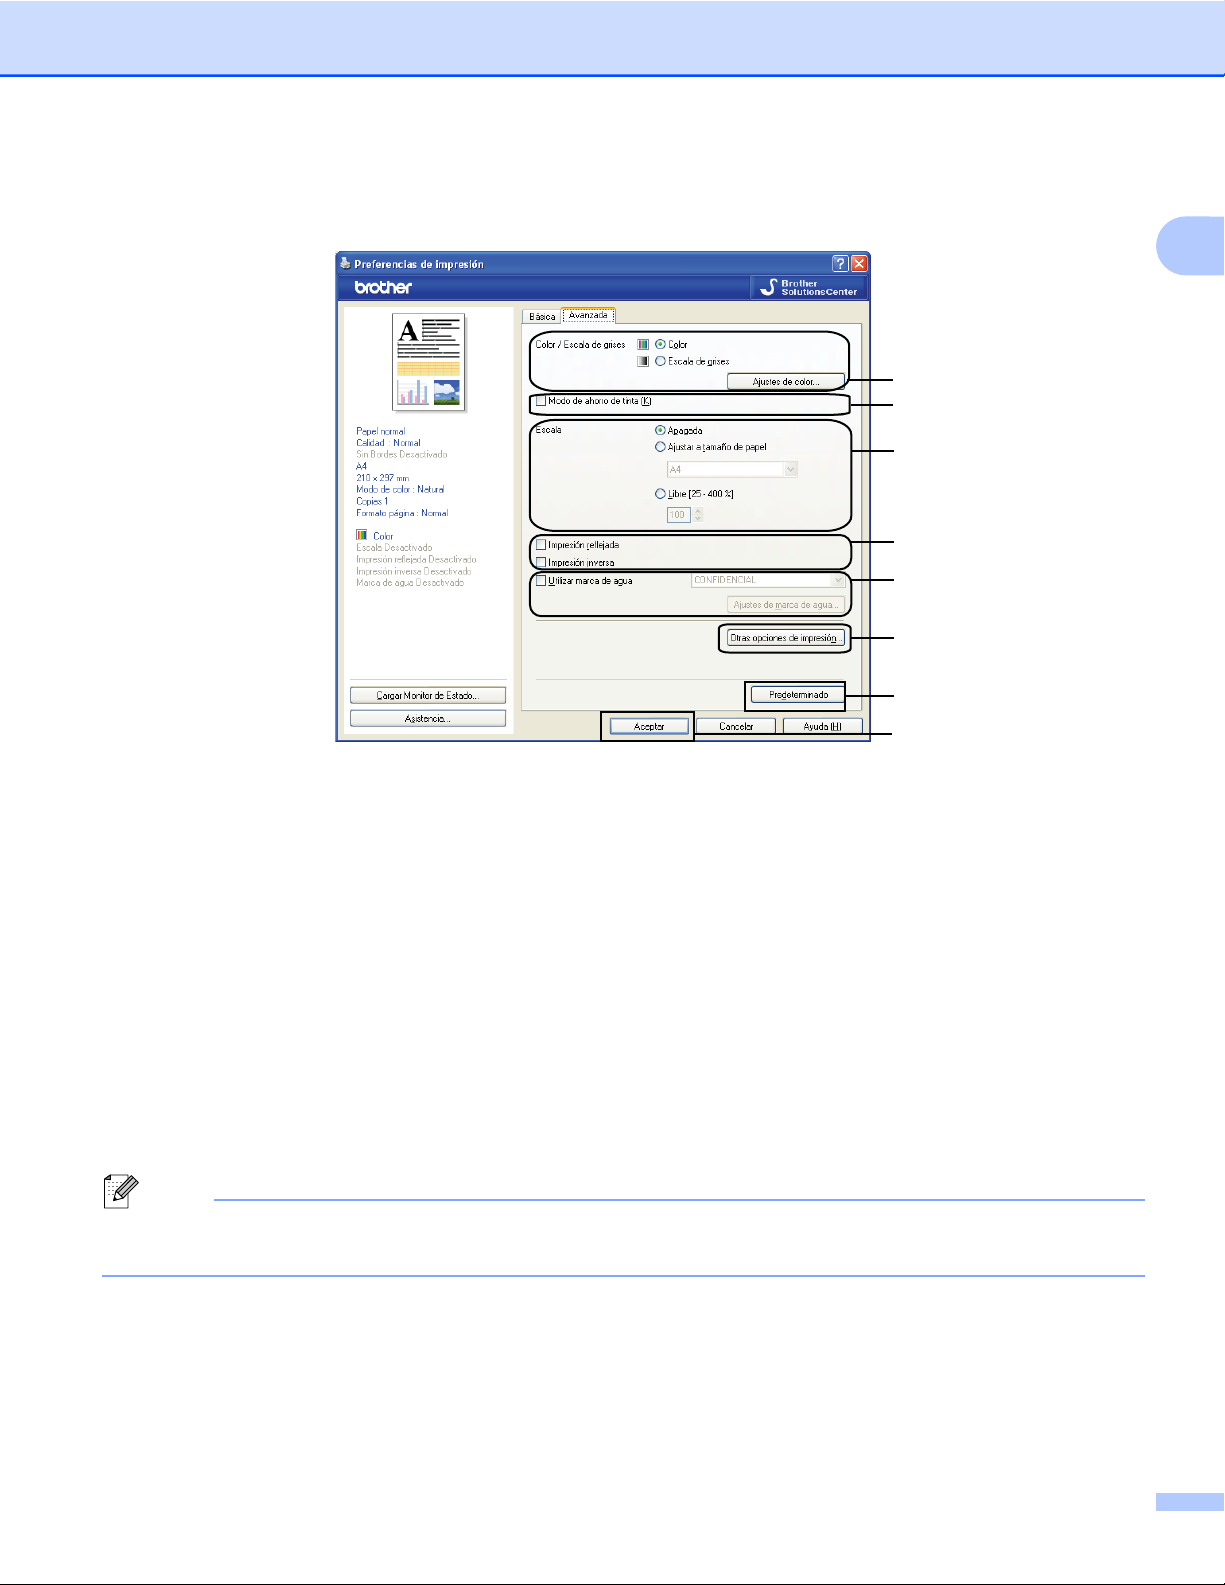1225x1585 pixels.
Task: Click 'Copias 1' summary line
Action: click(x=372, y=501)
